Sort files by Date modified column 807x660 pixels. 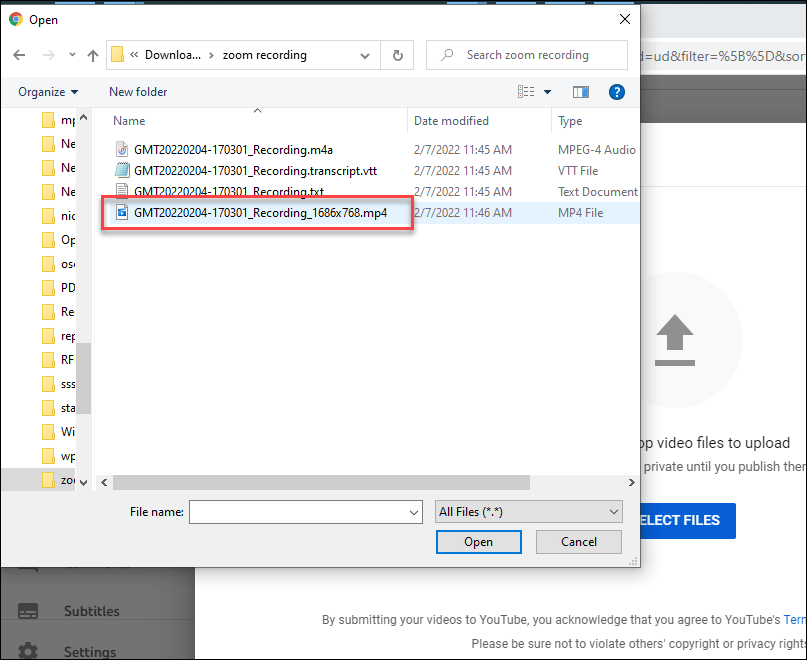[x=451, y=121]
